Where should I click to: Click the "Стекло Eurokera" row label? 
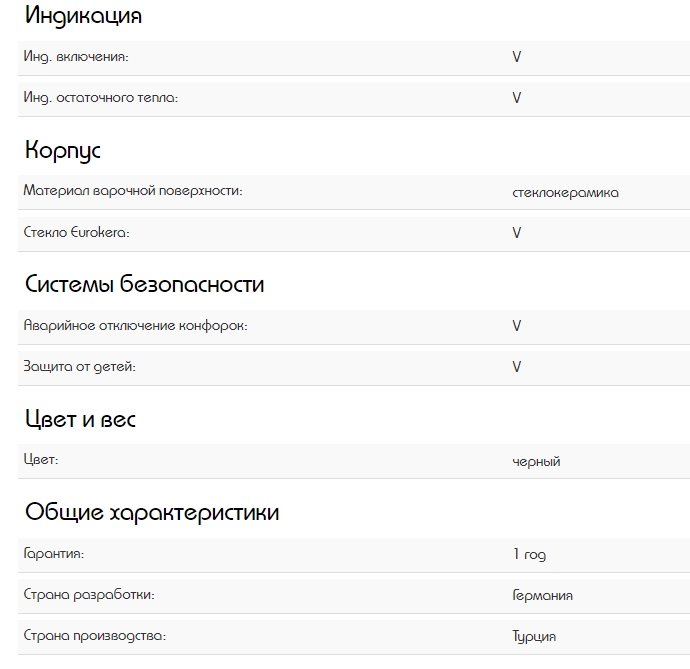pyautogui.click(x=77, y=232)
